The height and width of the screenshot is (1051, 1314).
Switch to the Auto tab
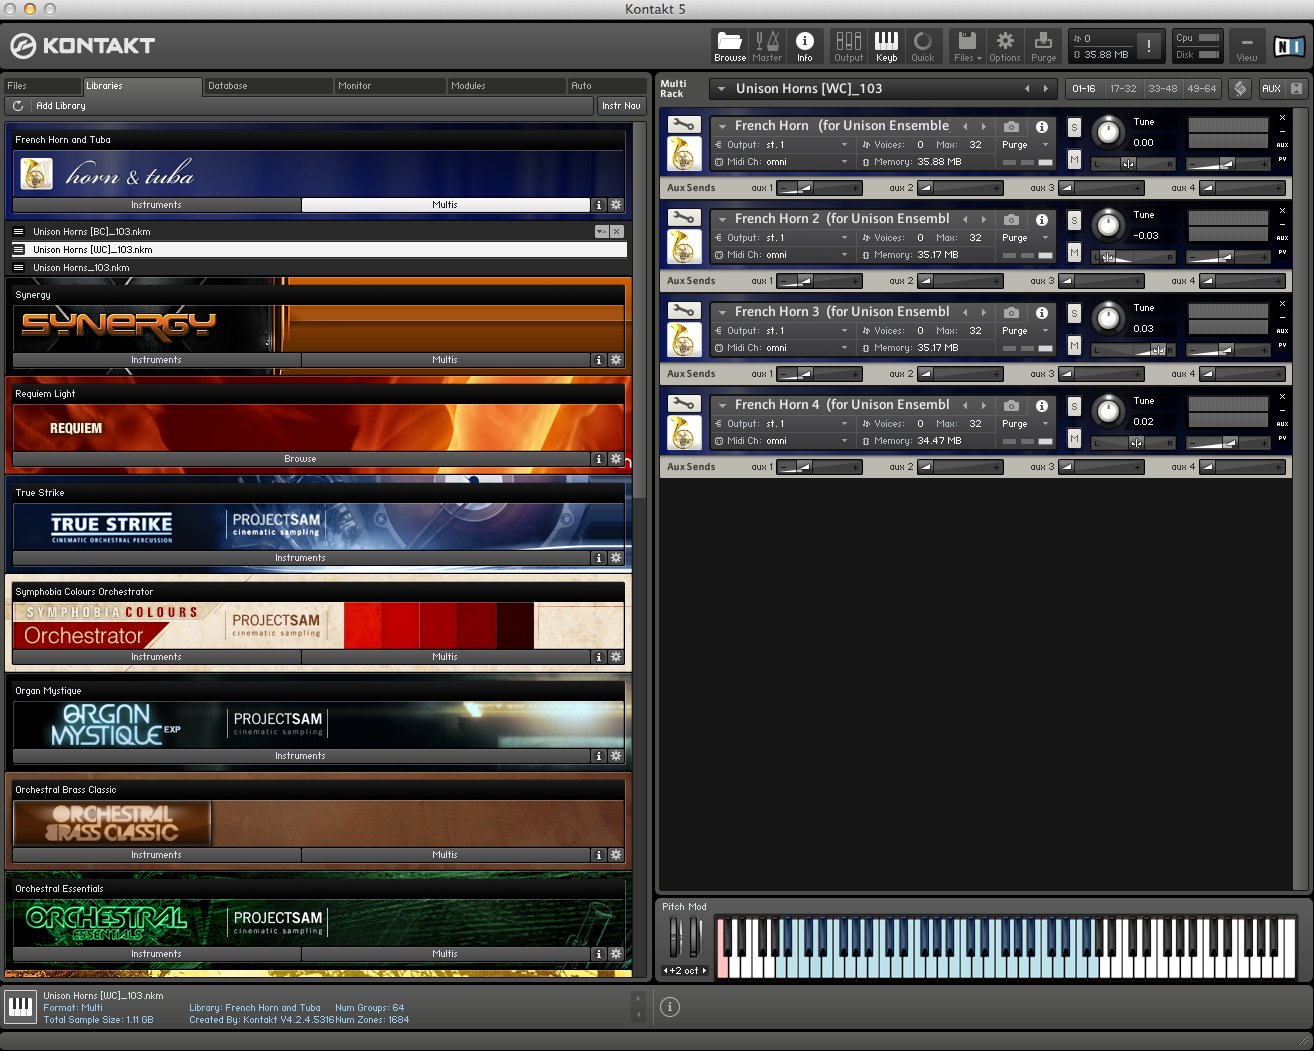pos(606,86)
